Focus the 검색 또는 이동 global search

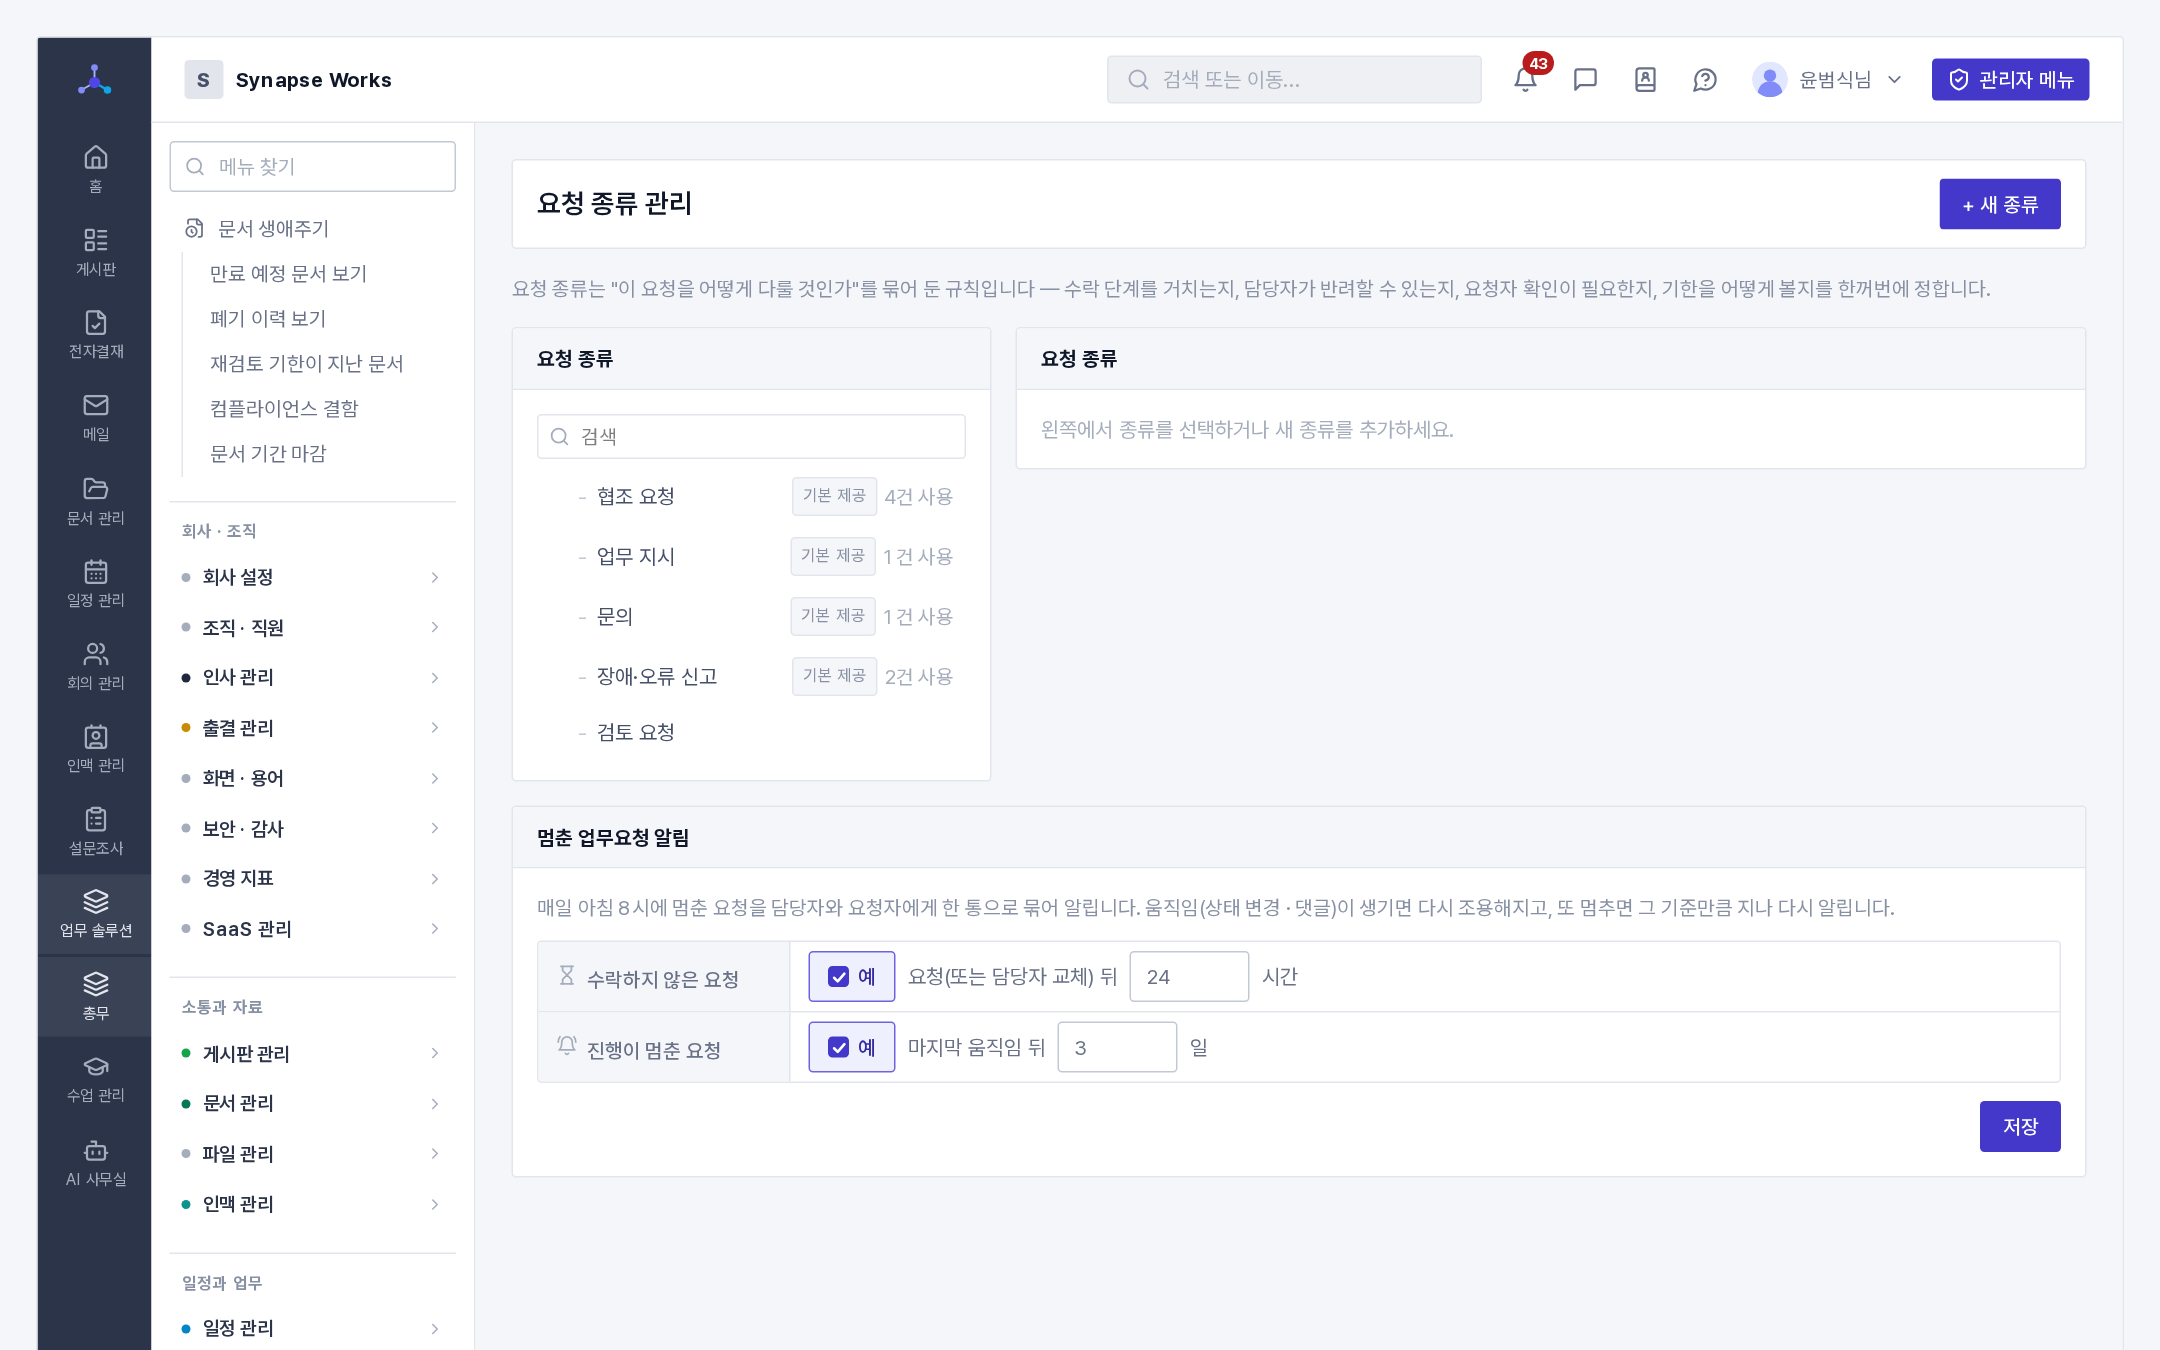pos(1294,80)
